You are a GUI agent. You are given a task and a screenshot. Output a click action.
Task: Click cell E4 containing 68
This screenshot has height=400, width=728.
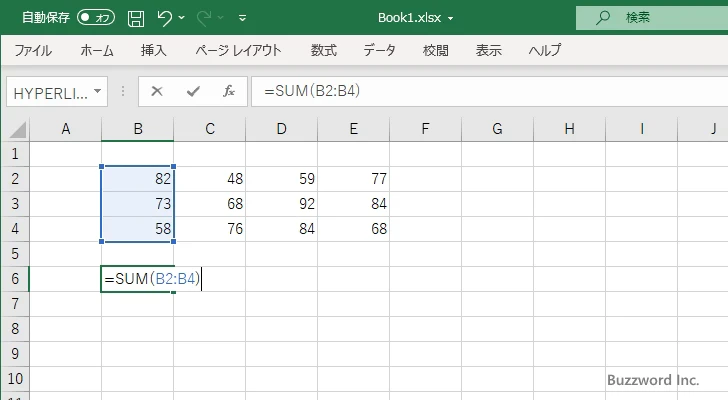pyautogui.click(x=354, y=229)
